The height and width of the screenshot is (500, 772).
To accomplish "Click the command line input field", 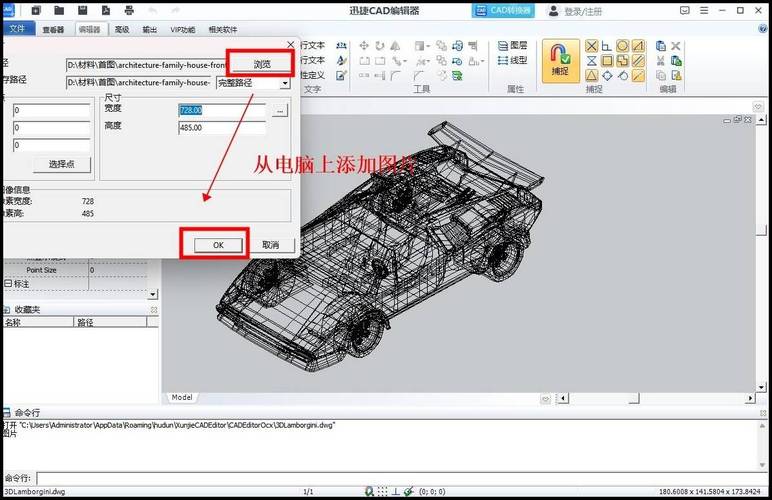I will [401, 478].
